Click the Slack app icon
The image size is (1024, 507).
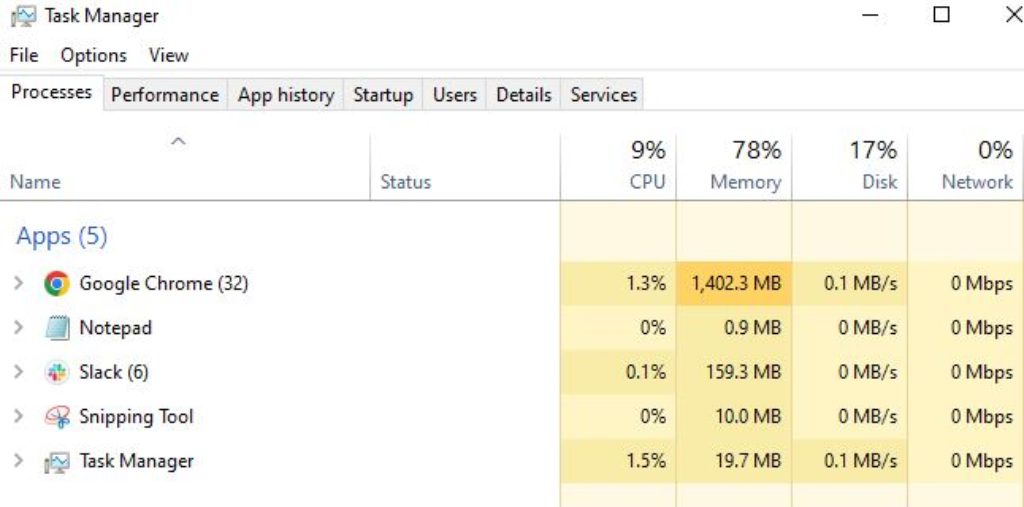pyautogui.click(x=57, y=372)
